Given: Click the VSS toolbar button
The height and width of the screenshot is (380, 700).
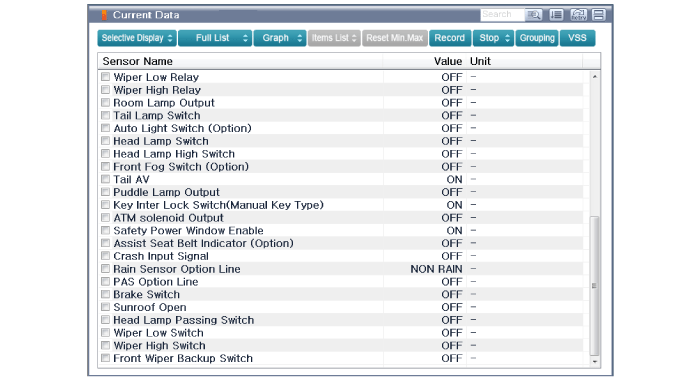Looking at the screenshot, I should 577,38.
